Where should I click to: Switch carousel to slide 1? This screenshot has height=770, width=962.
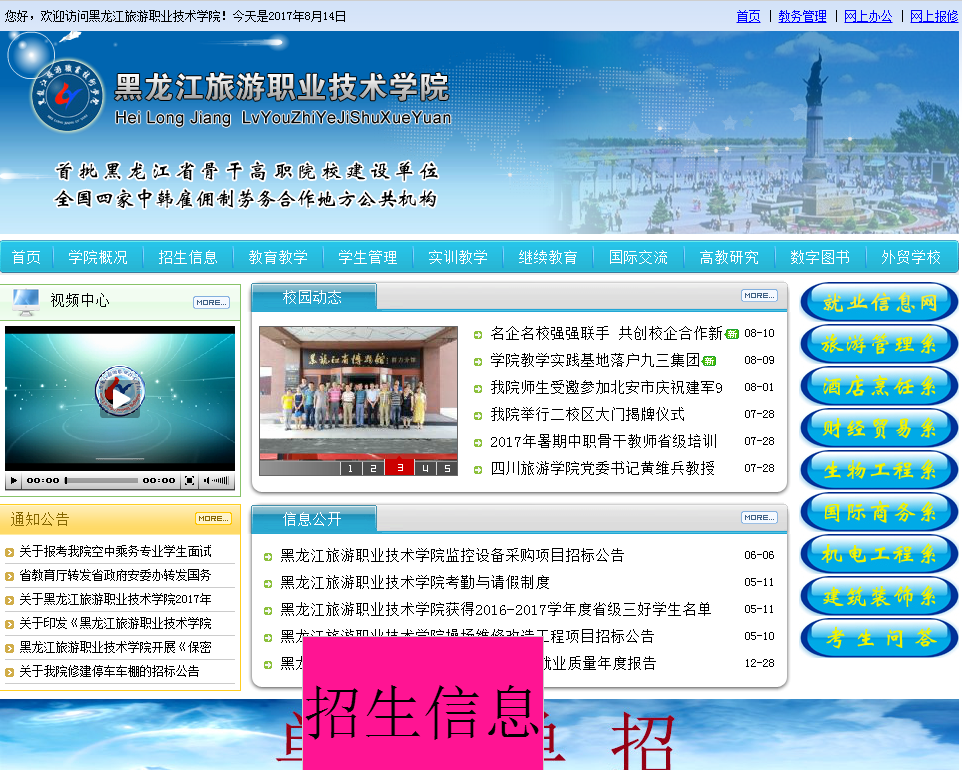[x=350, y=468]
